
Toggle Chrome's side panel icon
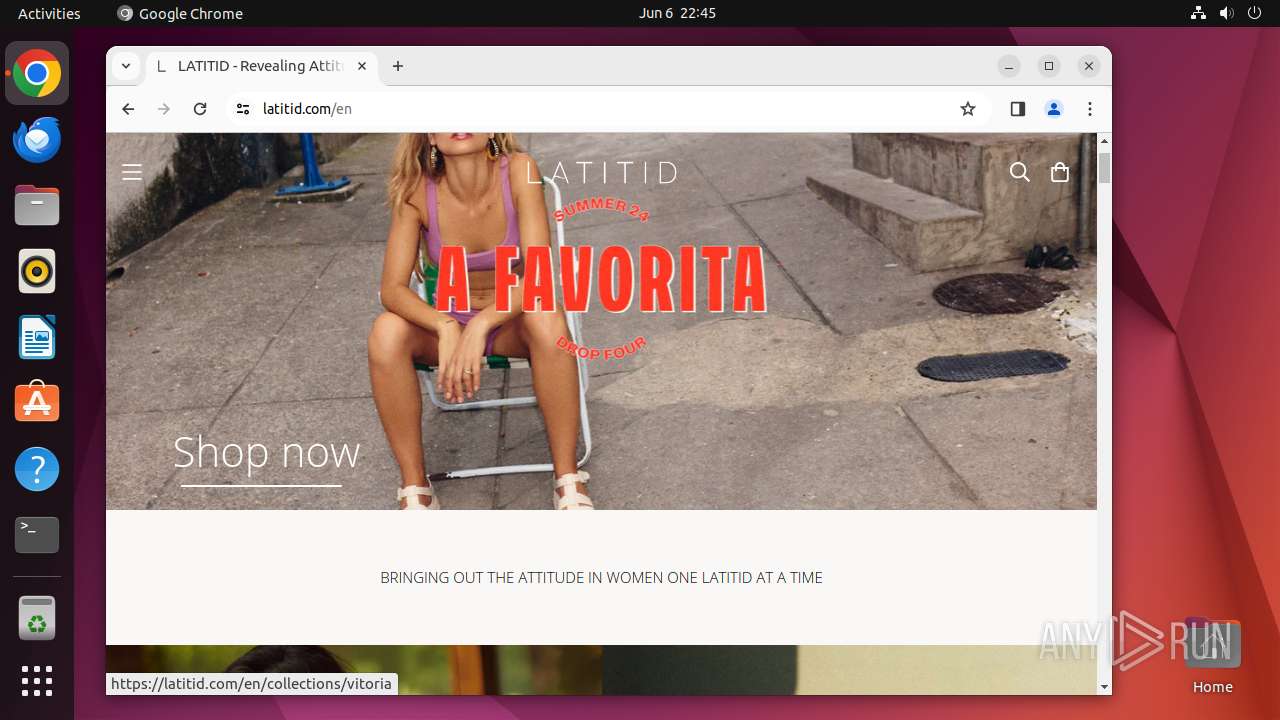click(1018, 109)
